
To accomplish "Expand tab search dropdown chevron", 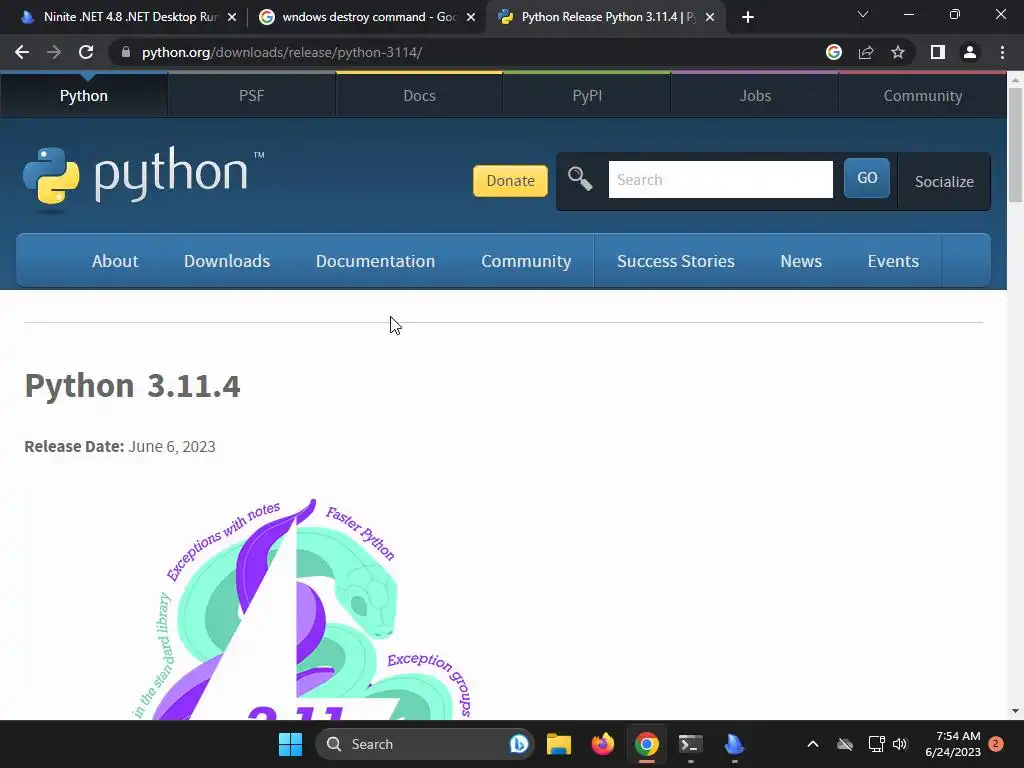I will point(863,14).
